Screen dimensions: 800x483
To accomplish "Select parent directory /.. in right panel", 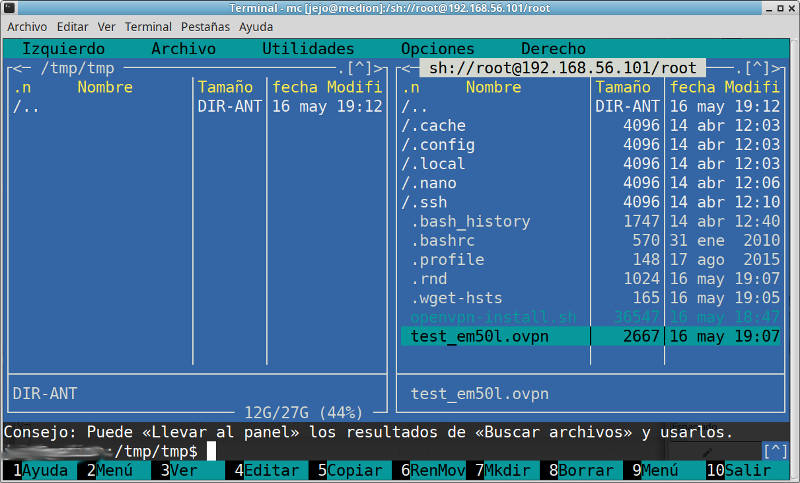I will (x=591, y=107).
